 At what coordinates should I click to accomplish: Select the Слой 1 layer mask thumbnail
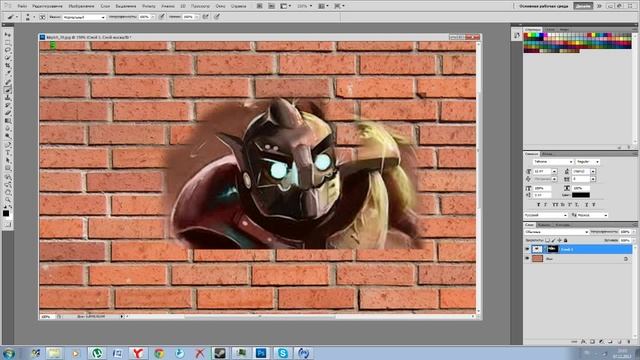click(x=552, y=249)
